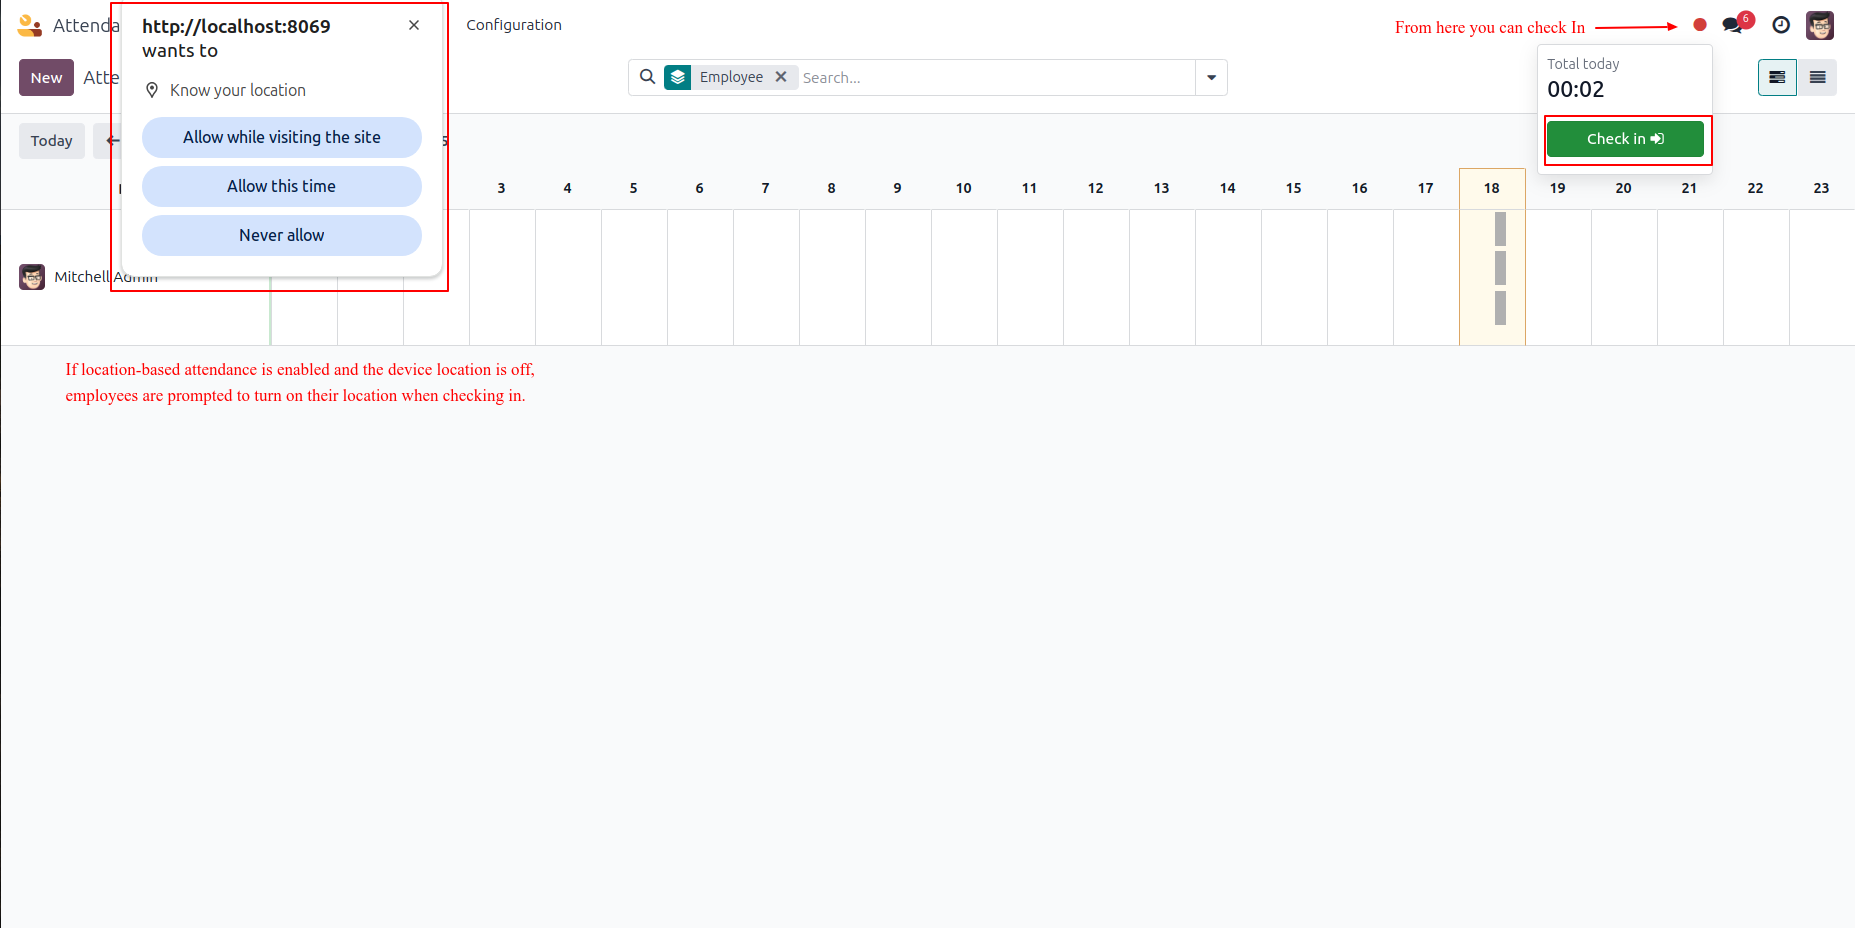Focus the Search input field

coord(995,78)
